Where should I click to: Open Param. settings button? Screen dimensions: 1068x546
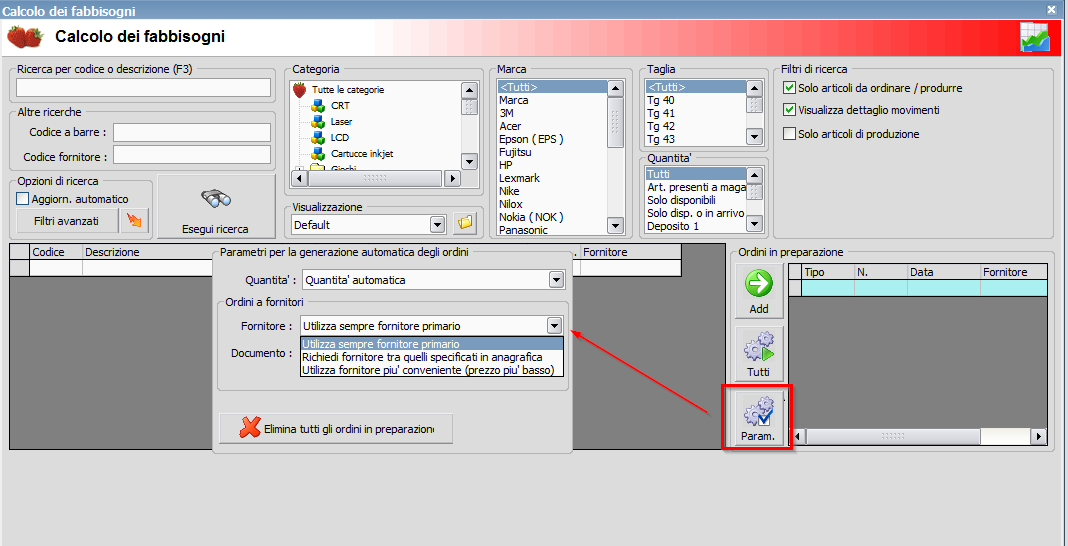759,417
